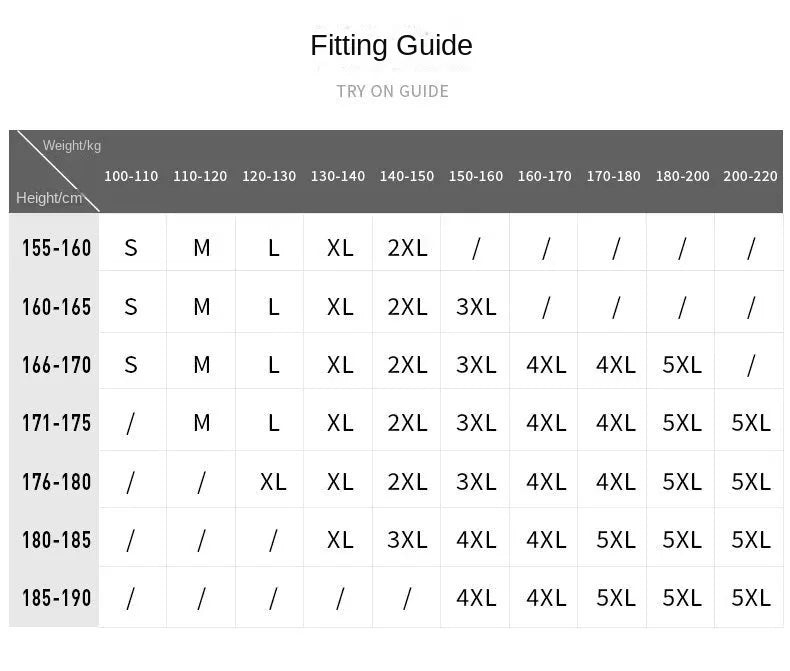This screenshot has height=671, width=790.
Task: Click 2XL cell in row 155-160
Action: click(407, 248)
